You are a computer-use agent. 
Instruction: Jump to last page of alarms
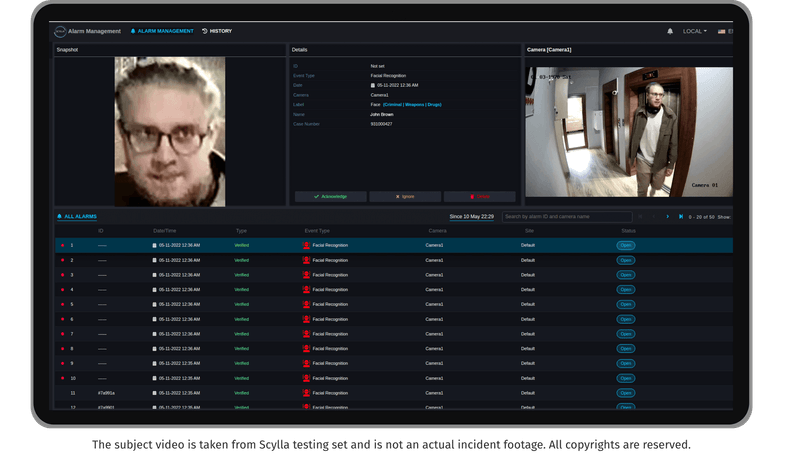(x=681, y=216)
